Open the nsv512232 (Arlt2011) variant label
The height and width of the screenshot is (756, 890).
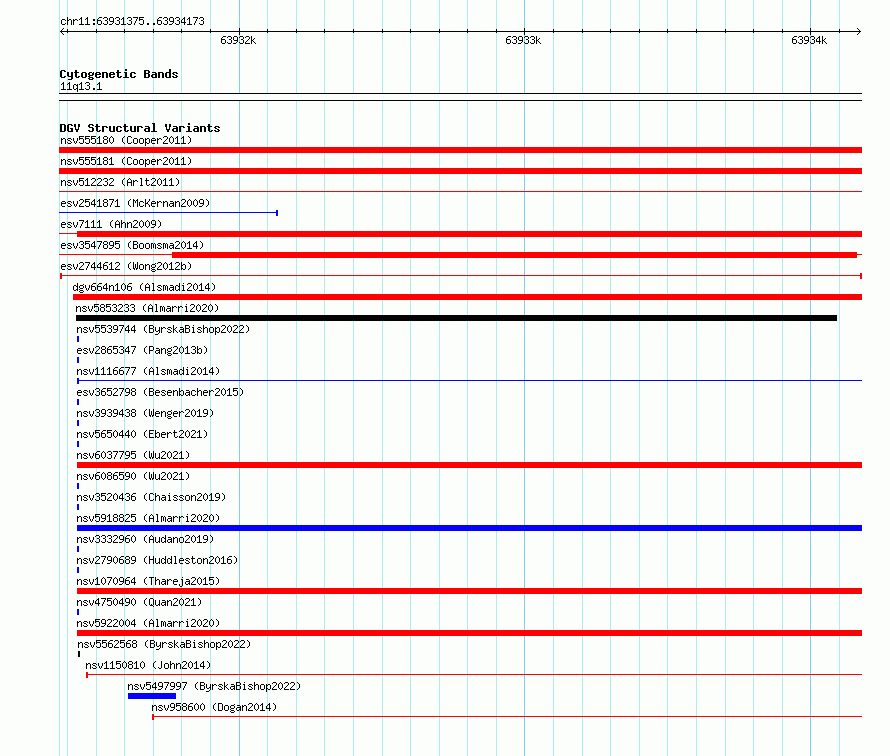pyautogui.click(x=120, y=182)
